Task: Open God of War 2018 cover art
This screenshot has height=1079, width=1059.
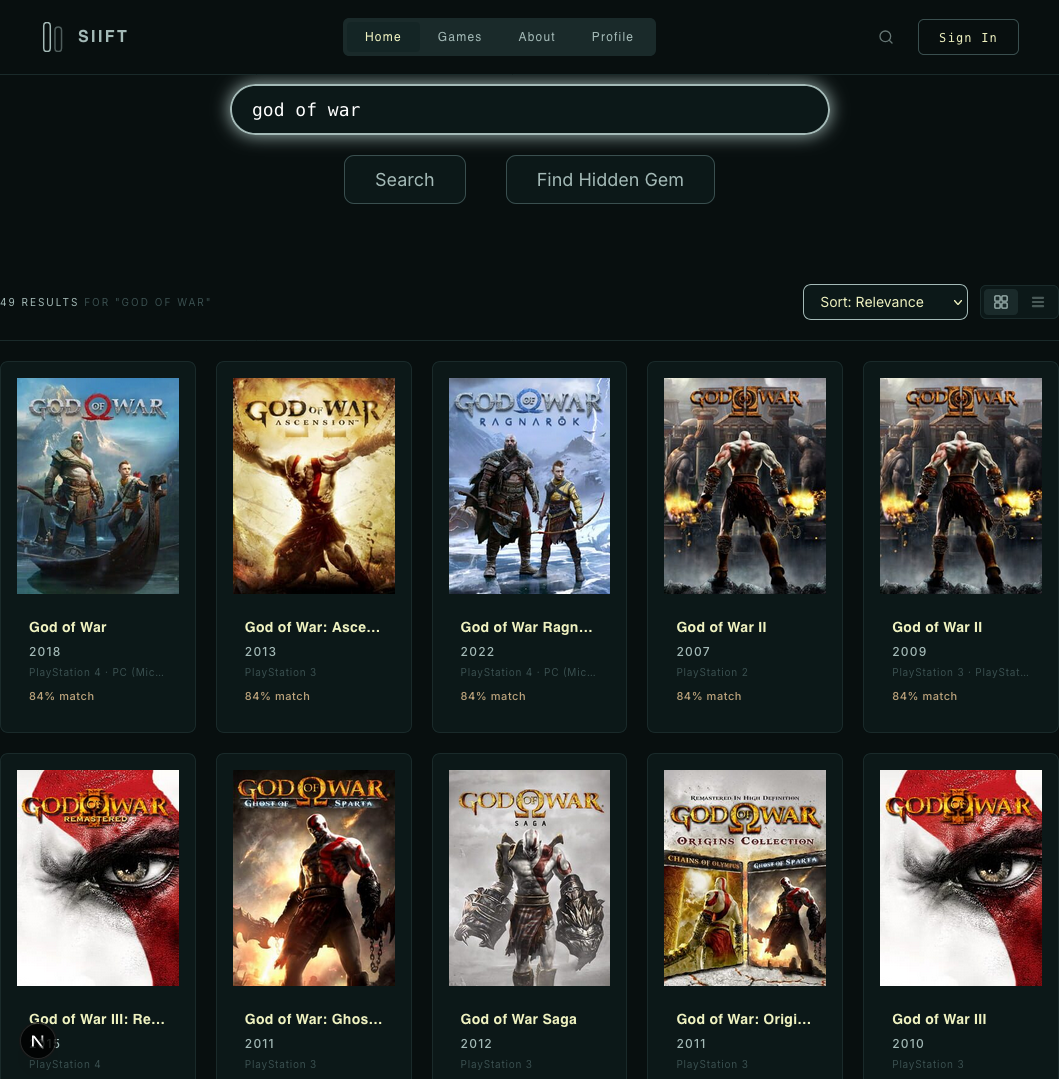Action: pyautogui.click(x=98, y=486)
